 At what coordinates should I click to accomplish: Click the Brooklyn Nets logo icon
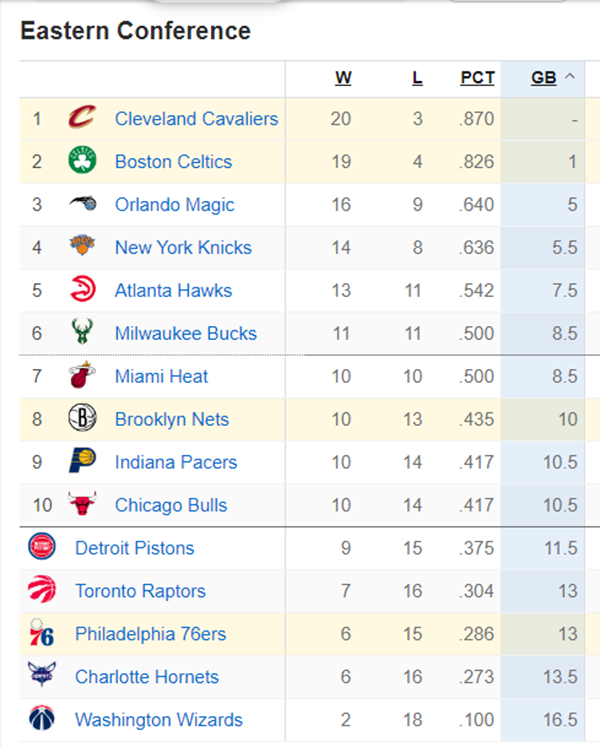coord(82,418)
